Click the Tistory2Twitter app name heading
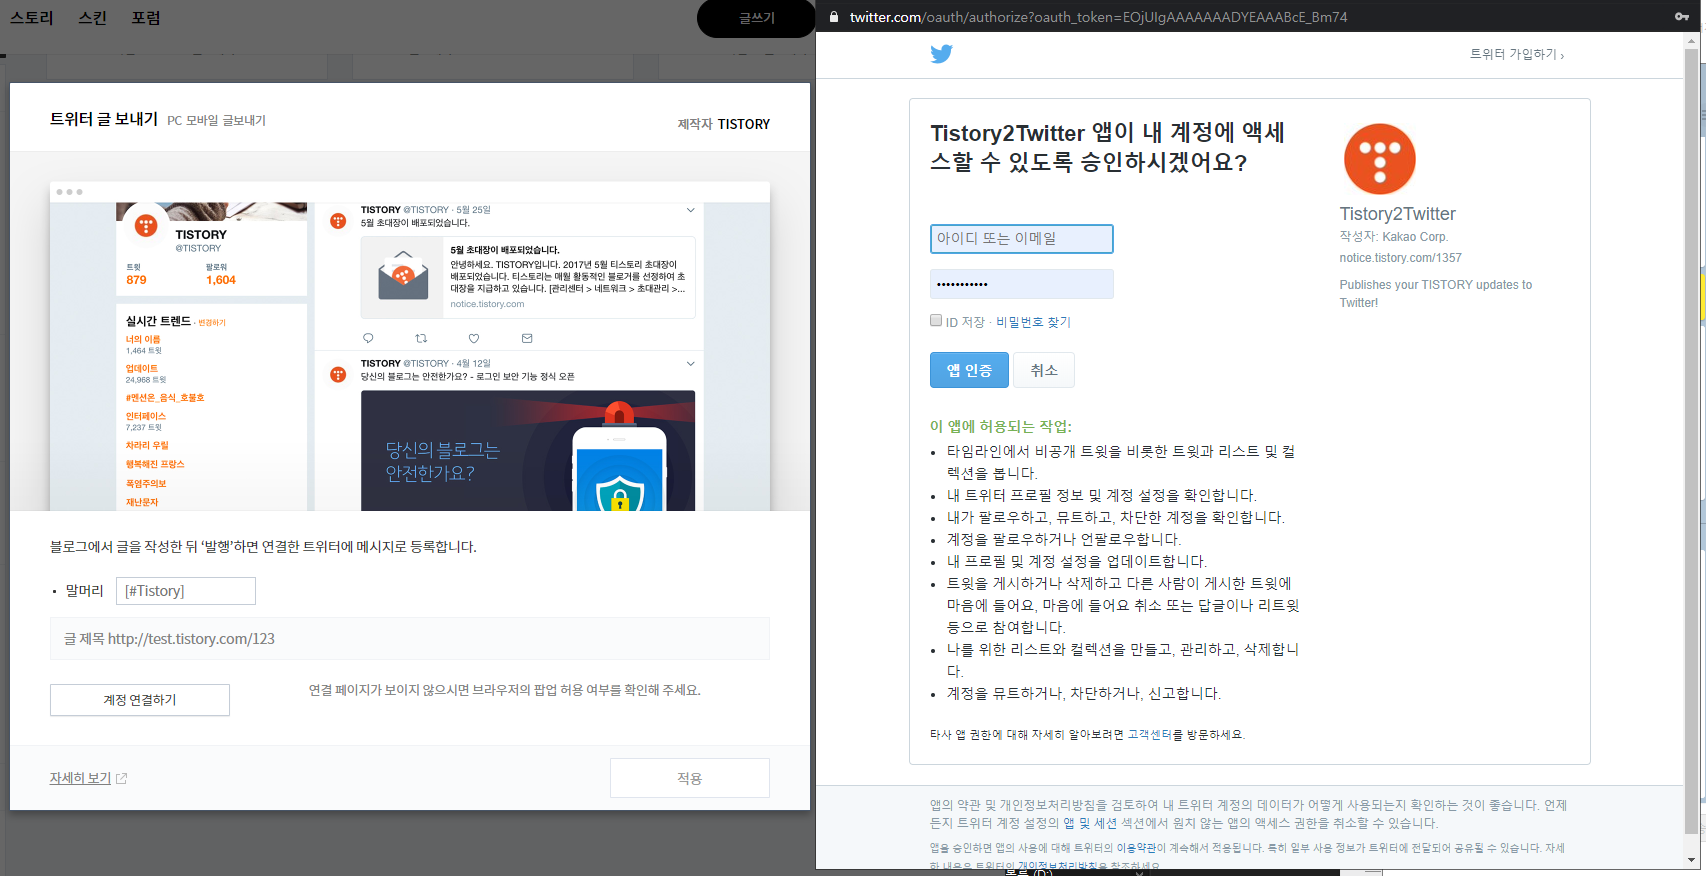Viewport: 1706px width, 876px height. click(1397, 214)
